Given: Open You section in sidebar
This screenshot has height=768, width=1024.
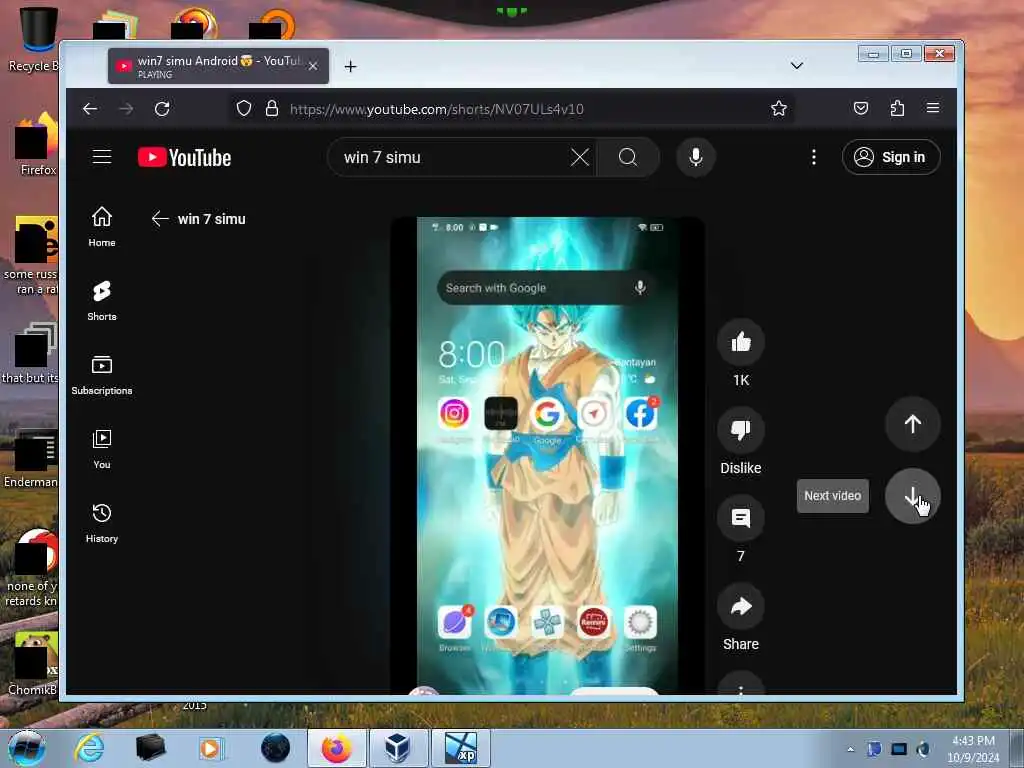Looking at the screenshot, I should click(x=102, y=449).
